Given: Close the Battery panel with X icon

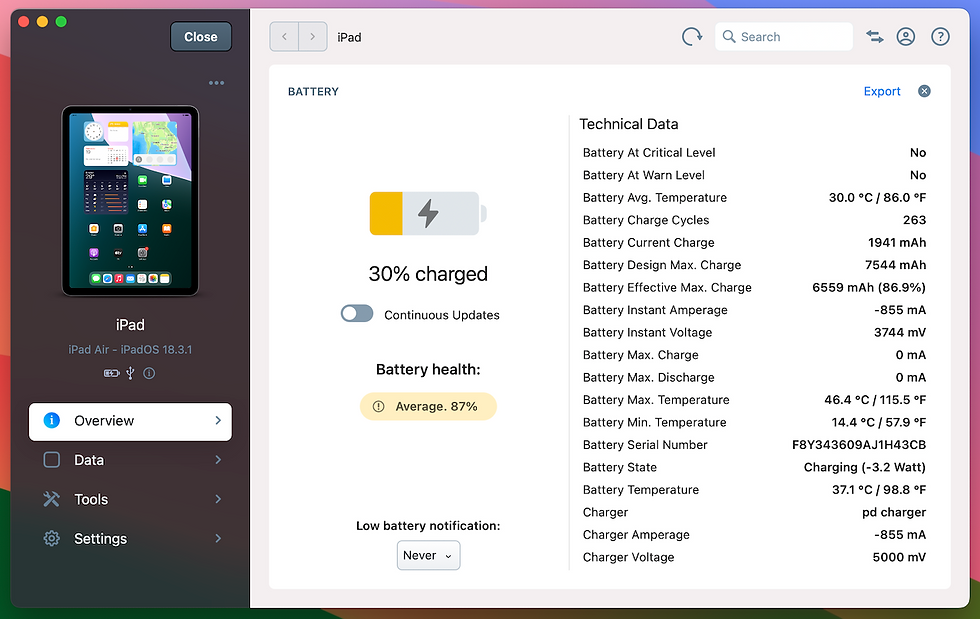Looking at the screenshot, I should tap(924, 91).
